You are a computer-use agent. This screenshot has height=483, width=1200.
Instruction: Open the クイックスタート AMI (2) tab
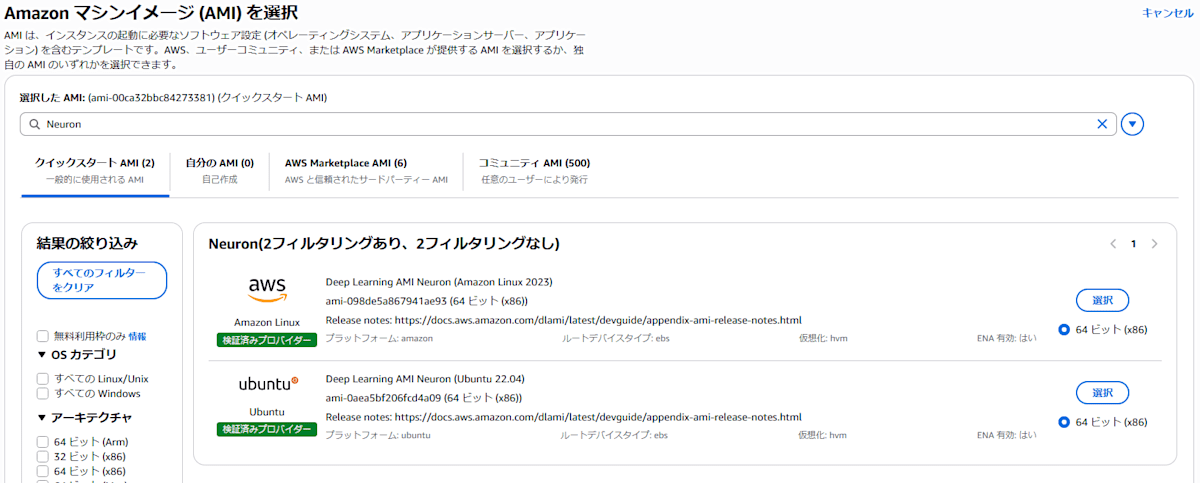point(95,170)
